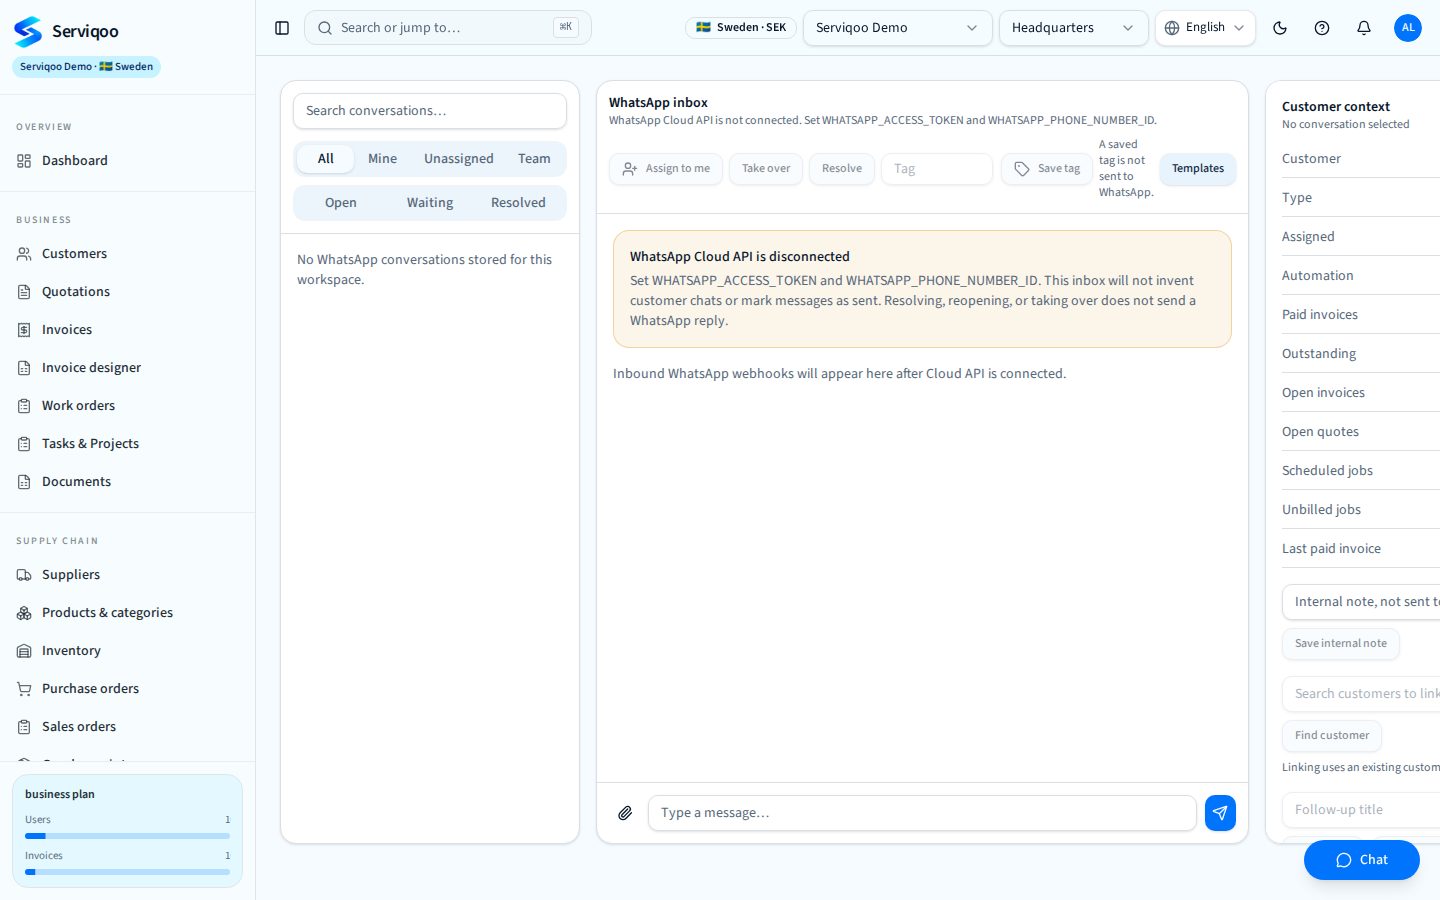Viewport: 1440px width, 900px height.
Task: Open Quotations page
Action: [x=127, y=292]
